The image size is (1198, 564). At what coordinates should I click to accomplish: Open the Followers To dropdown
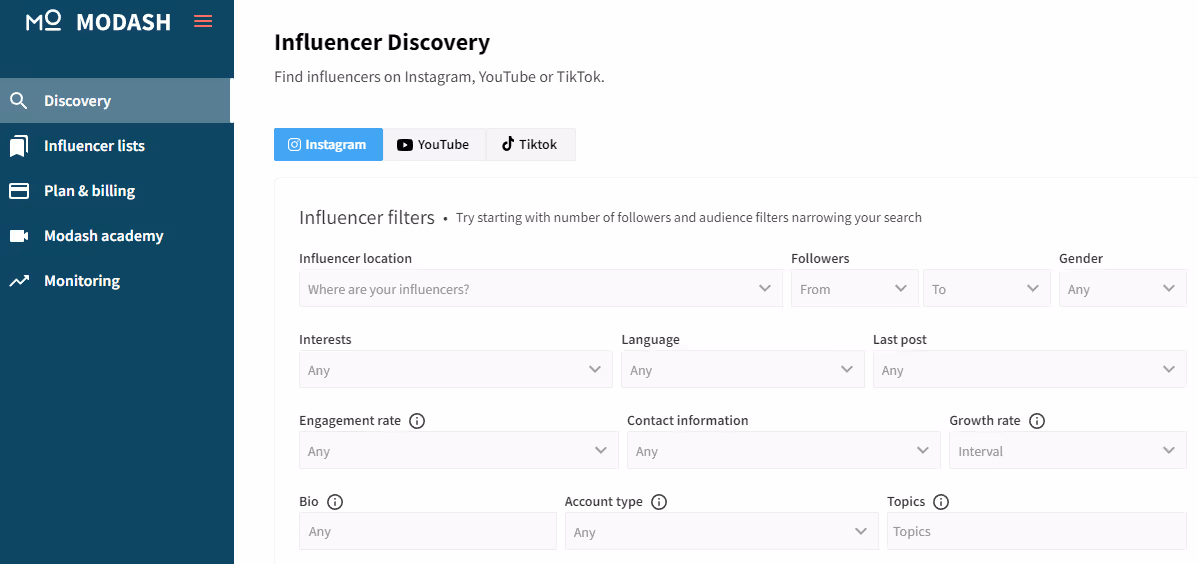987,289
